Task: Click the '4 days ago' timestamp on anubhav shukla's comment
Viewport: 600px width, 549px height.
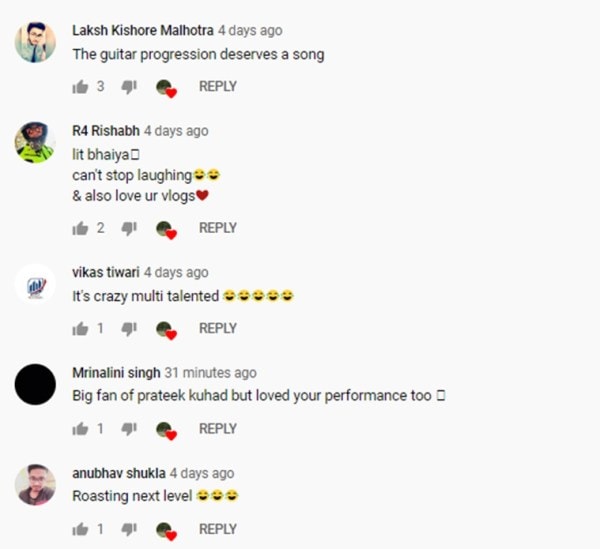Action: [x=202, y=473]
